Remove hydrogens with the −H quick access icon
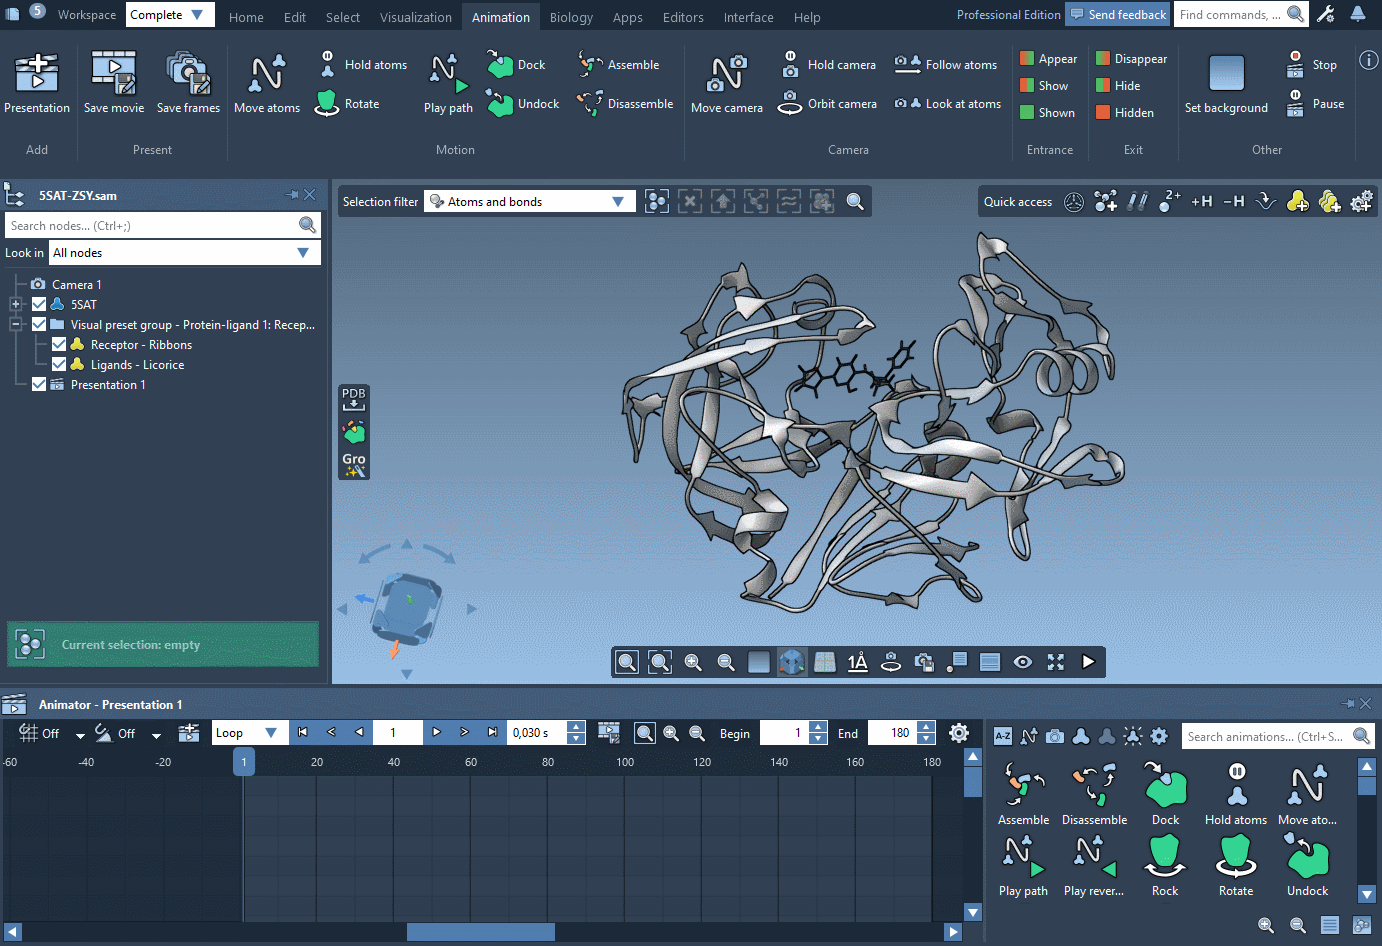1382x946 pixels. (x=1233, y=201)
